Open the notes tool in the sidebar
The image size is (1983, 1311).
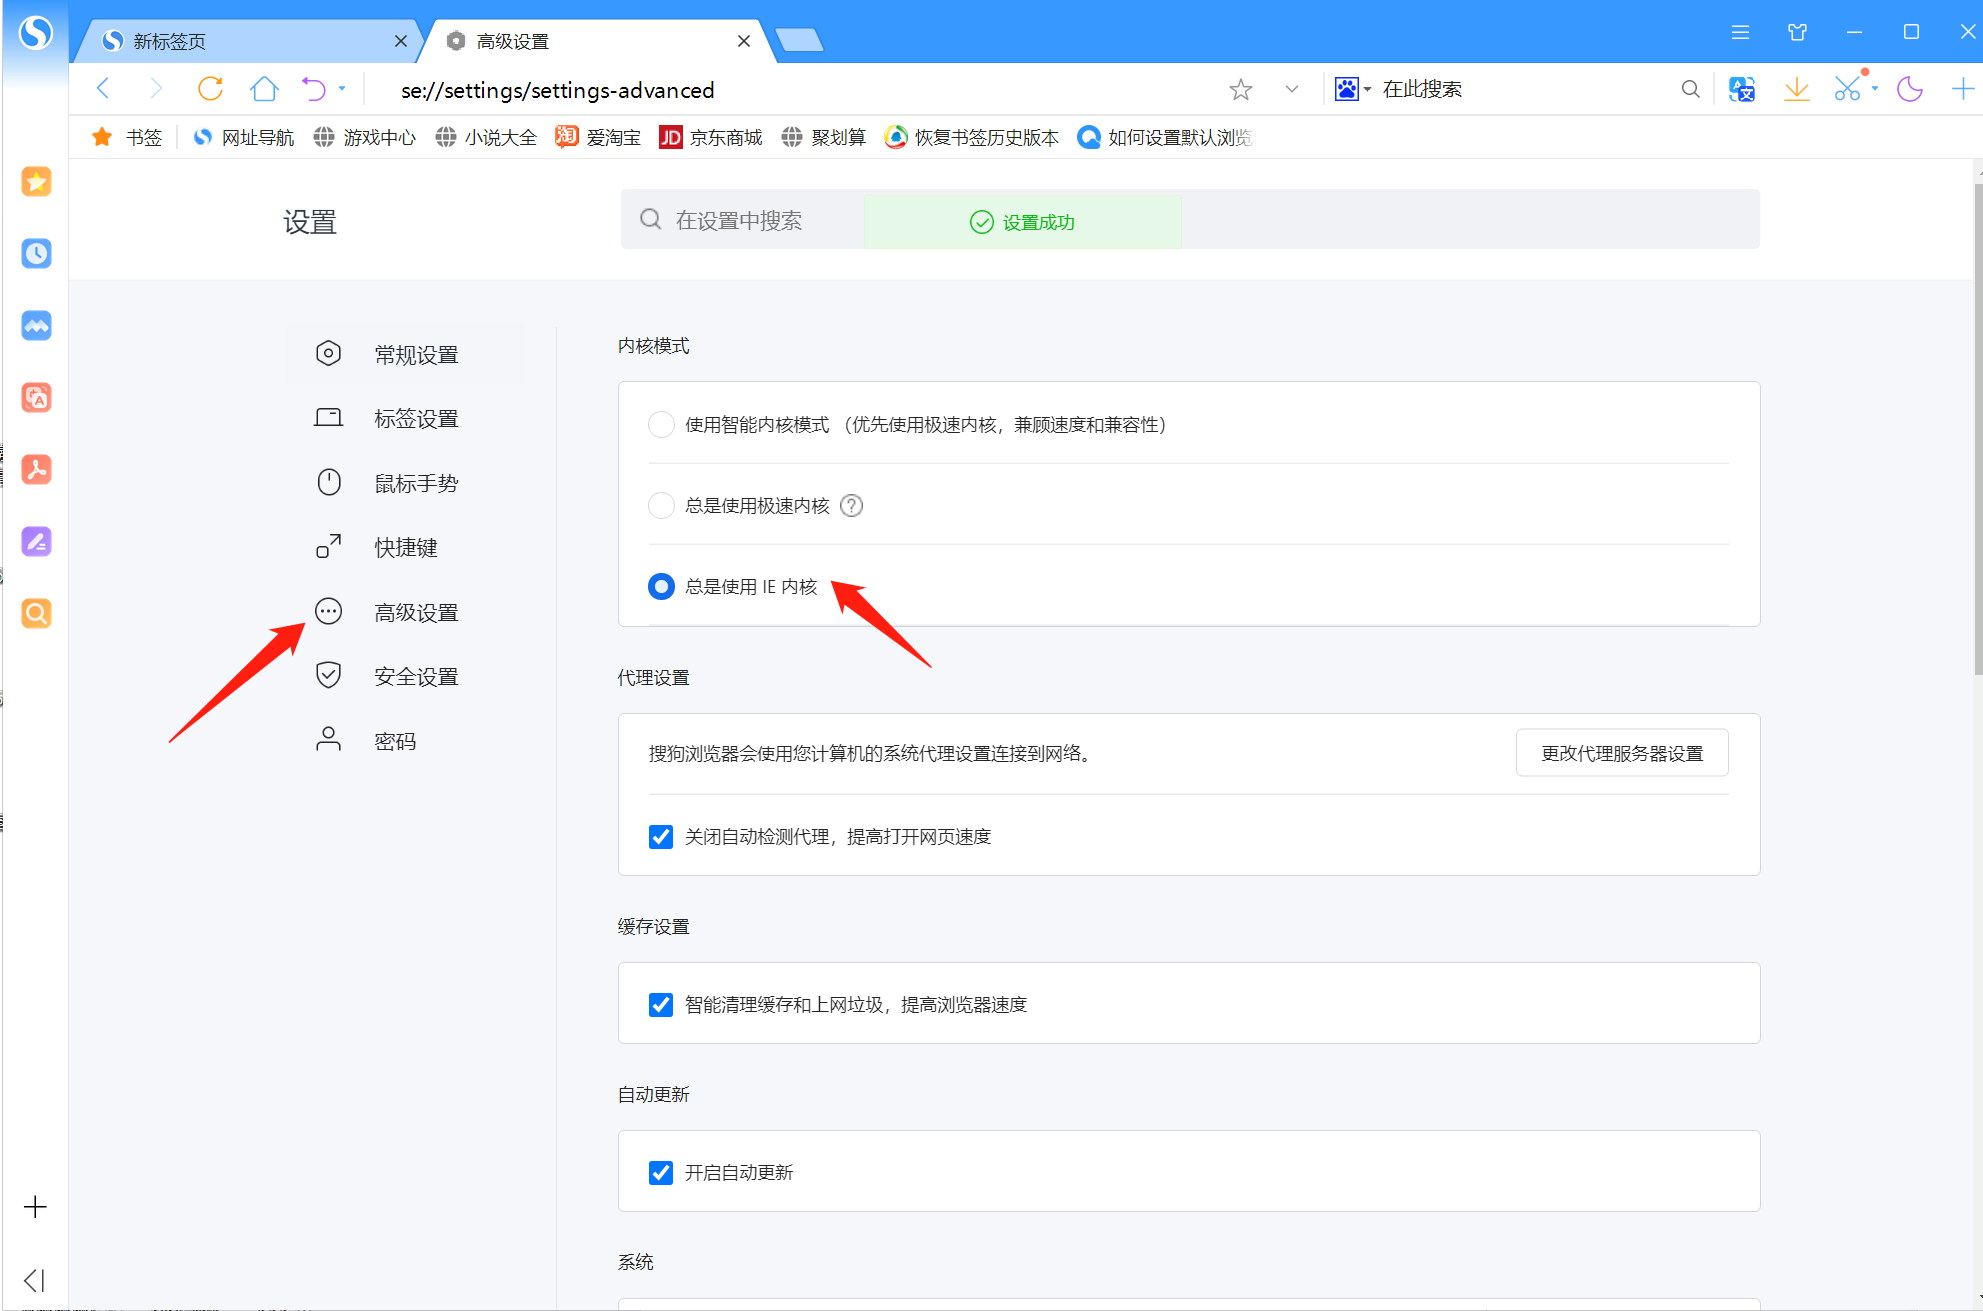(36, 541)
